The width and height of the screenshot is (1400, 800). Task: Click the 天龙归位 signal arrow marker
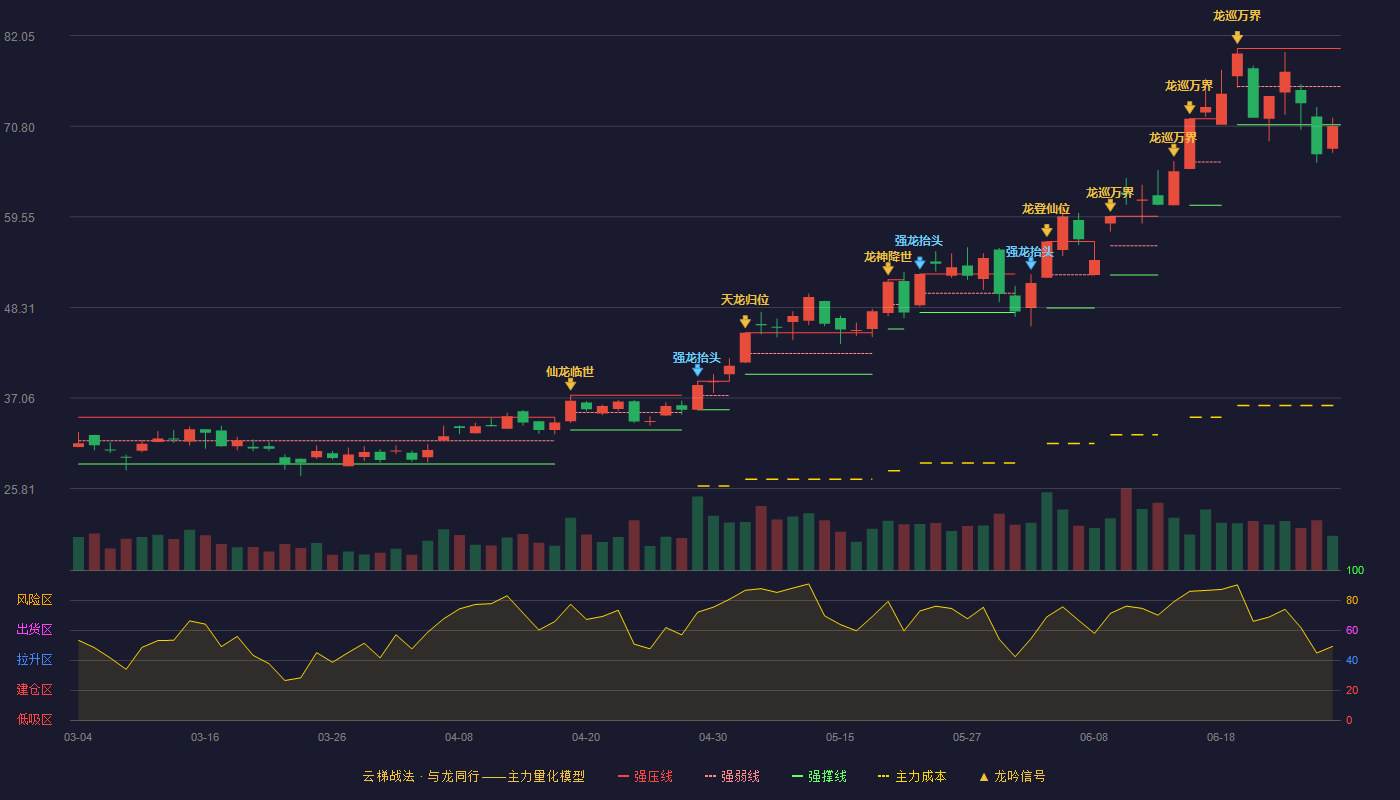pyautogui.click(x=745, y=322)
